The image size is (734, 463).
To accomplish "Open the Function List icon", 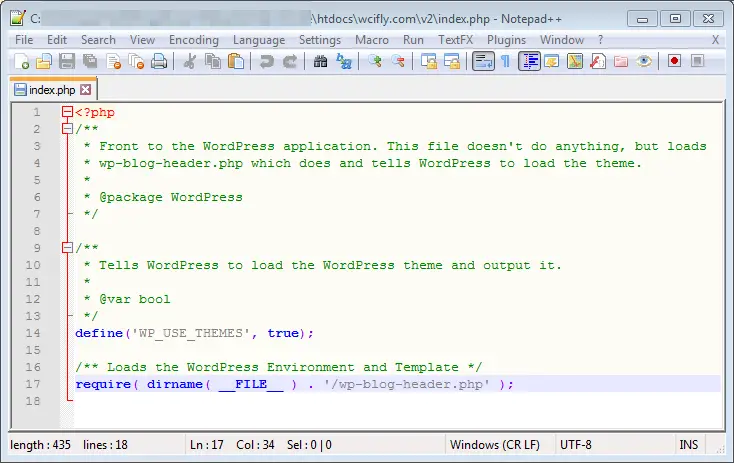I will (x=598, y=61).
